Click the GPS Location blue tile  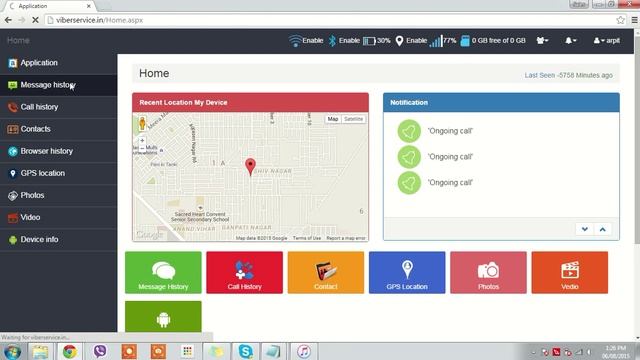point(407,272)
